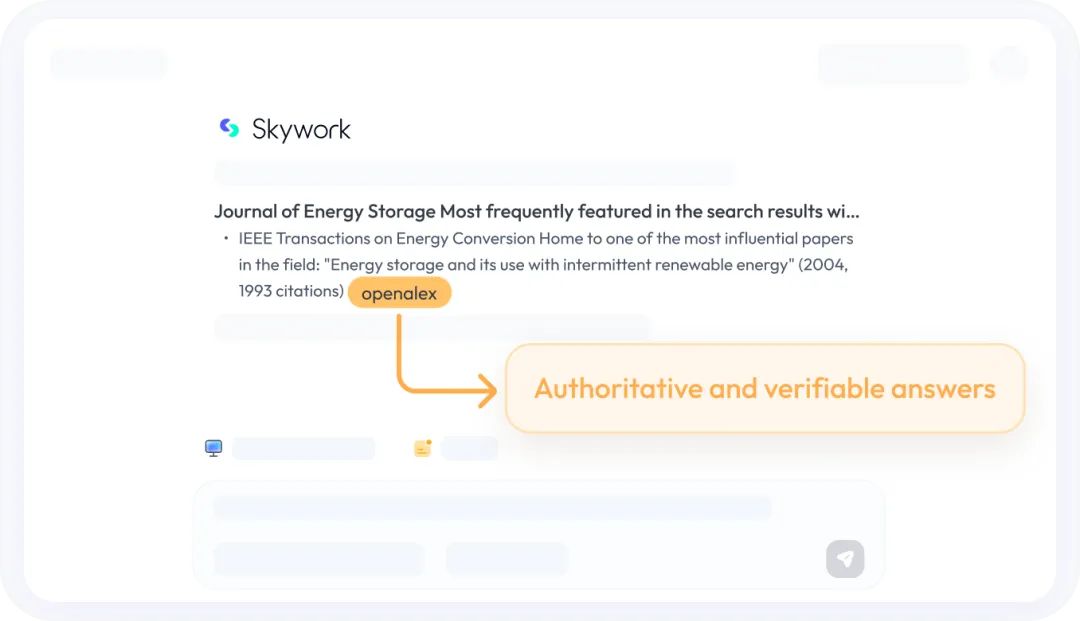Image resolution: width=1080 pixels, height=621 pixels.
Task: Click the round profile avatar placeholder
Action: (1009, 63)
